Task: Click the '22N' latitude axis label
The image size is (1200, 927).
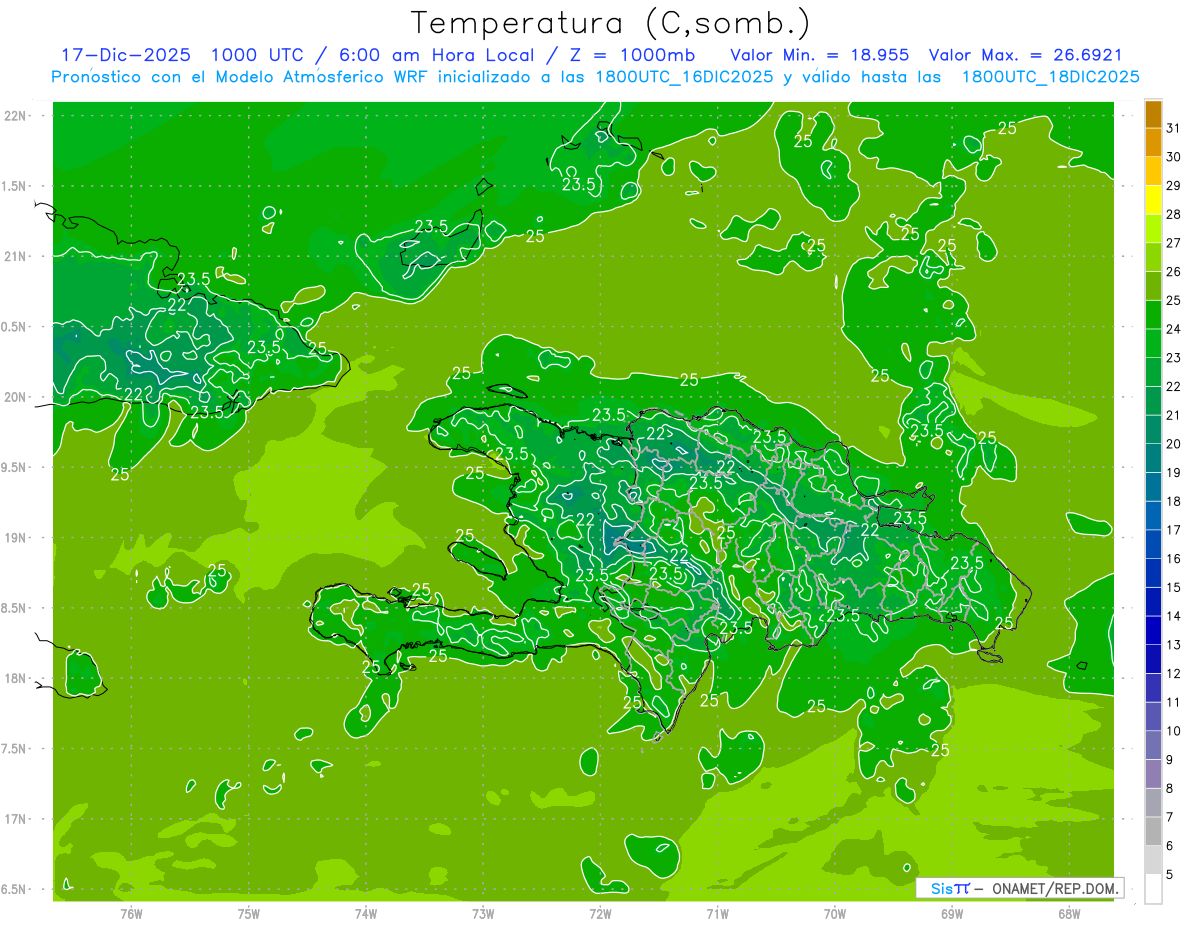Action: pos(15,116)
